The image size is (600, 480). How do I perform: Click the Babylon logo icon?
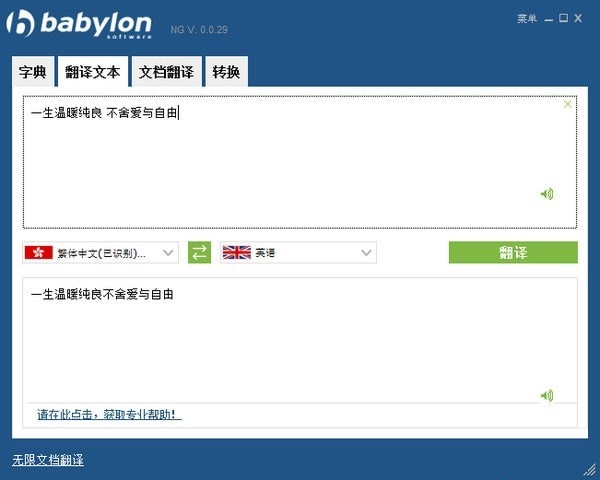[x=20, y=24]
